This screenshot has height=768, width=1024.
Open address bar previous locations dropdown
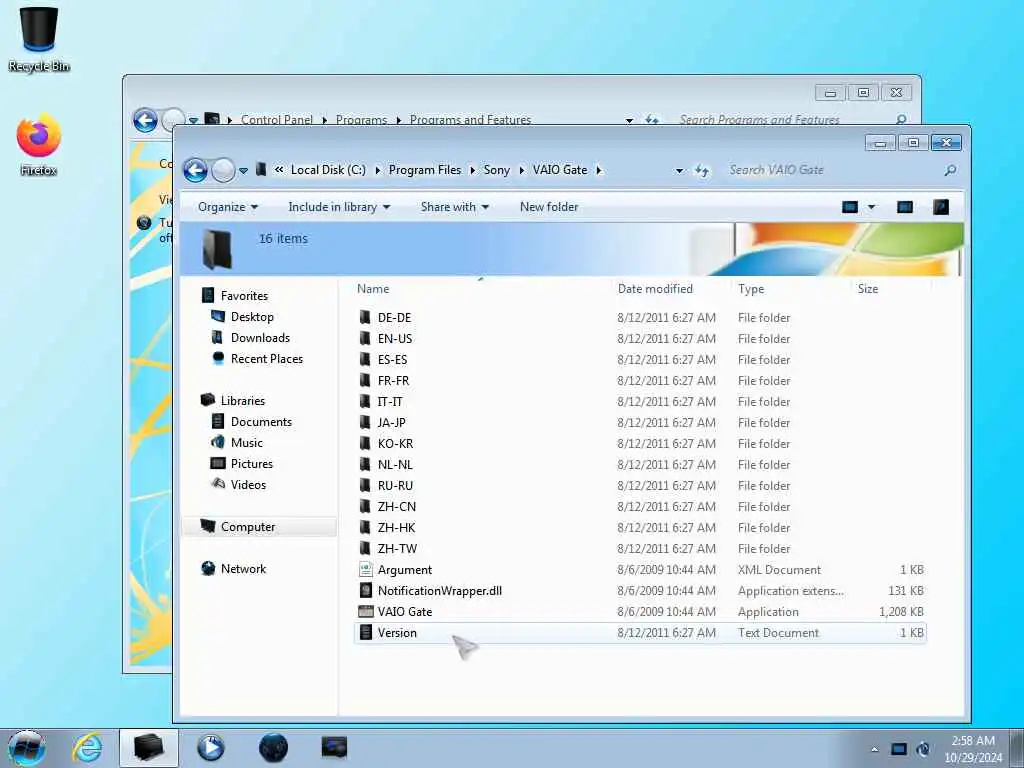coord(679,170)
